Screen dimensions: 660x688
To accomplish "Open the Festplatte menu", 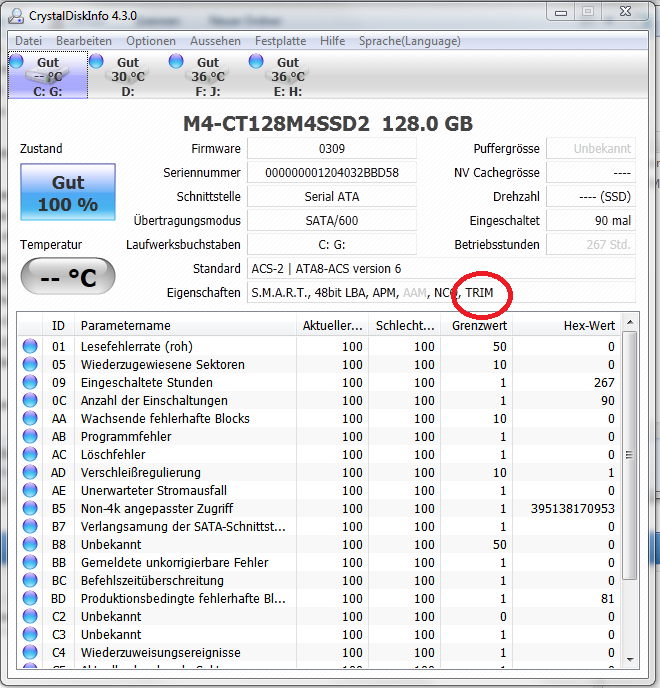I will [x=280, y=41].
